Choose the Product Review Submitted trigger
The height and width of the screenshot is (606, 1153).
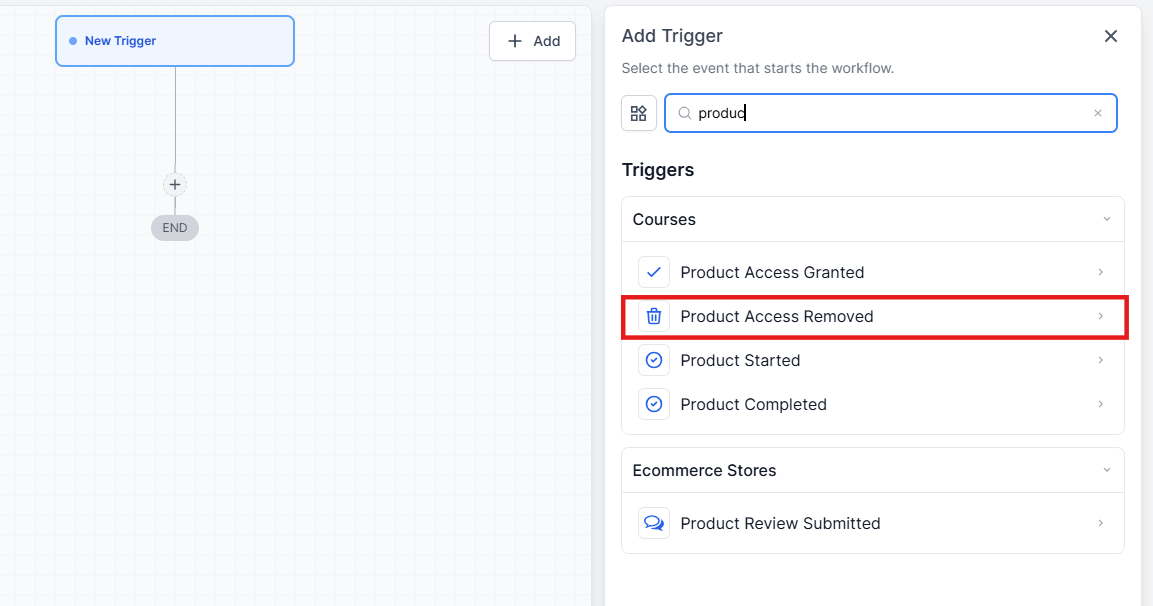[780, 523]
